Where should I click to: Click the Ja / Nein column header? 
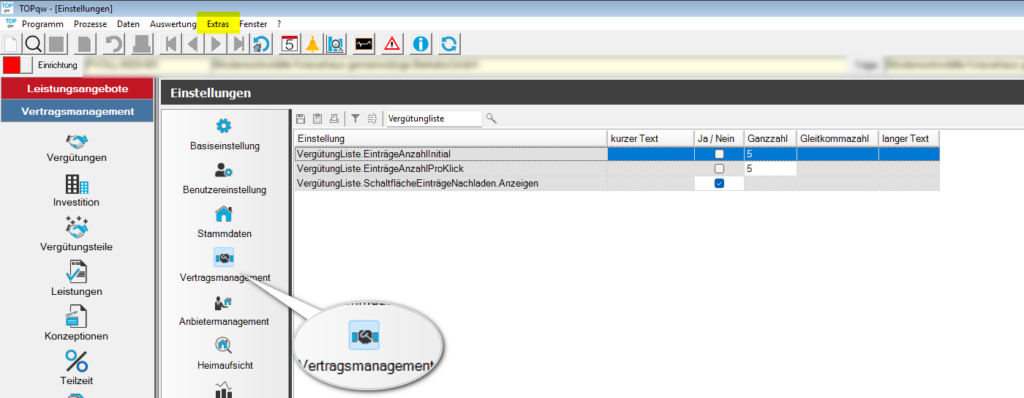719,139
